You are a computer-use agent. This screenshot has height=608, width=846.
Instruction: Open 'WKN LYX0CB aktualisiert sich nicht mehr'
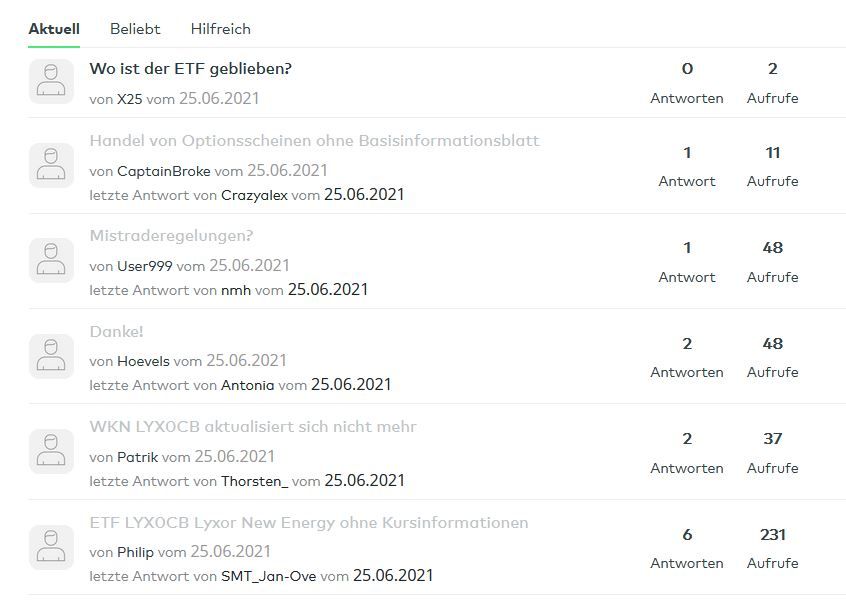[x=253, y=427]
